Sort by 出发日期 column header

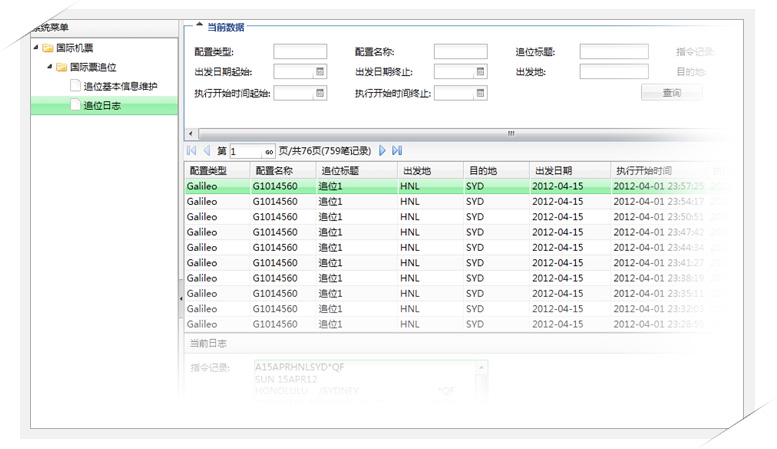[x=569, y=171]
